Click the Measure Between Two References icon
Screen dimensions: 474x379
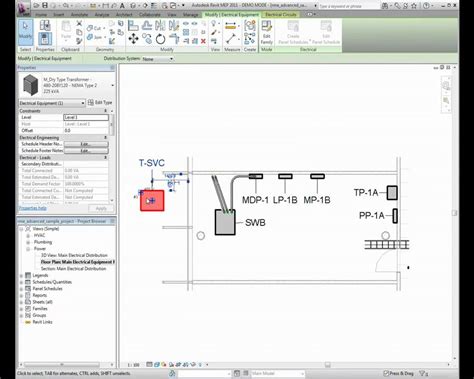point(231,39)
